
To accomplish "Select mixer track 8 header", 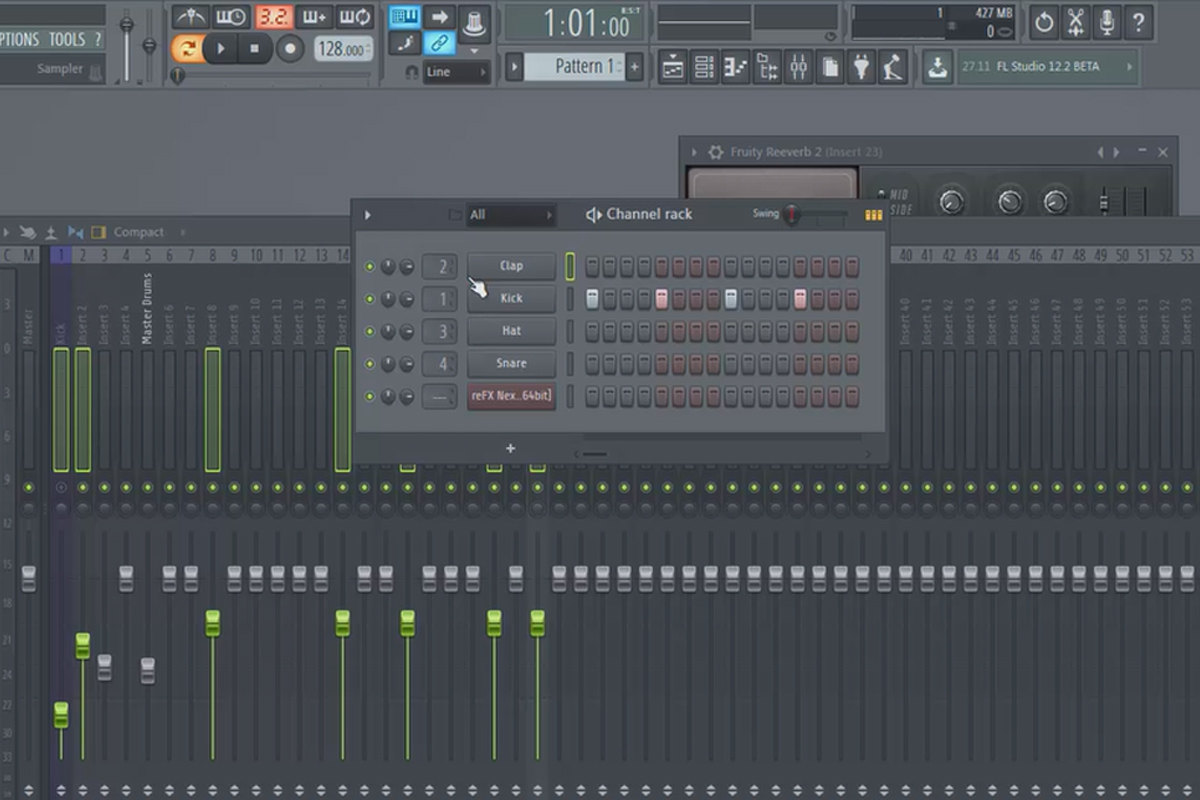I will (x=213, y=256).
